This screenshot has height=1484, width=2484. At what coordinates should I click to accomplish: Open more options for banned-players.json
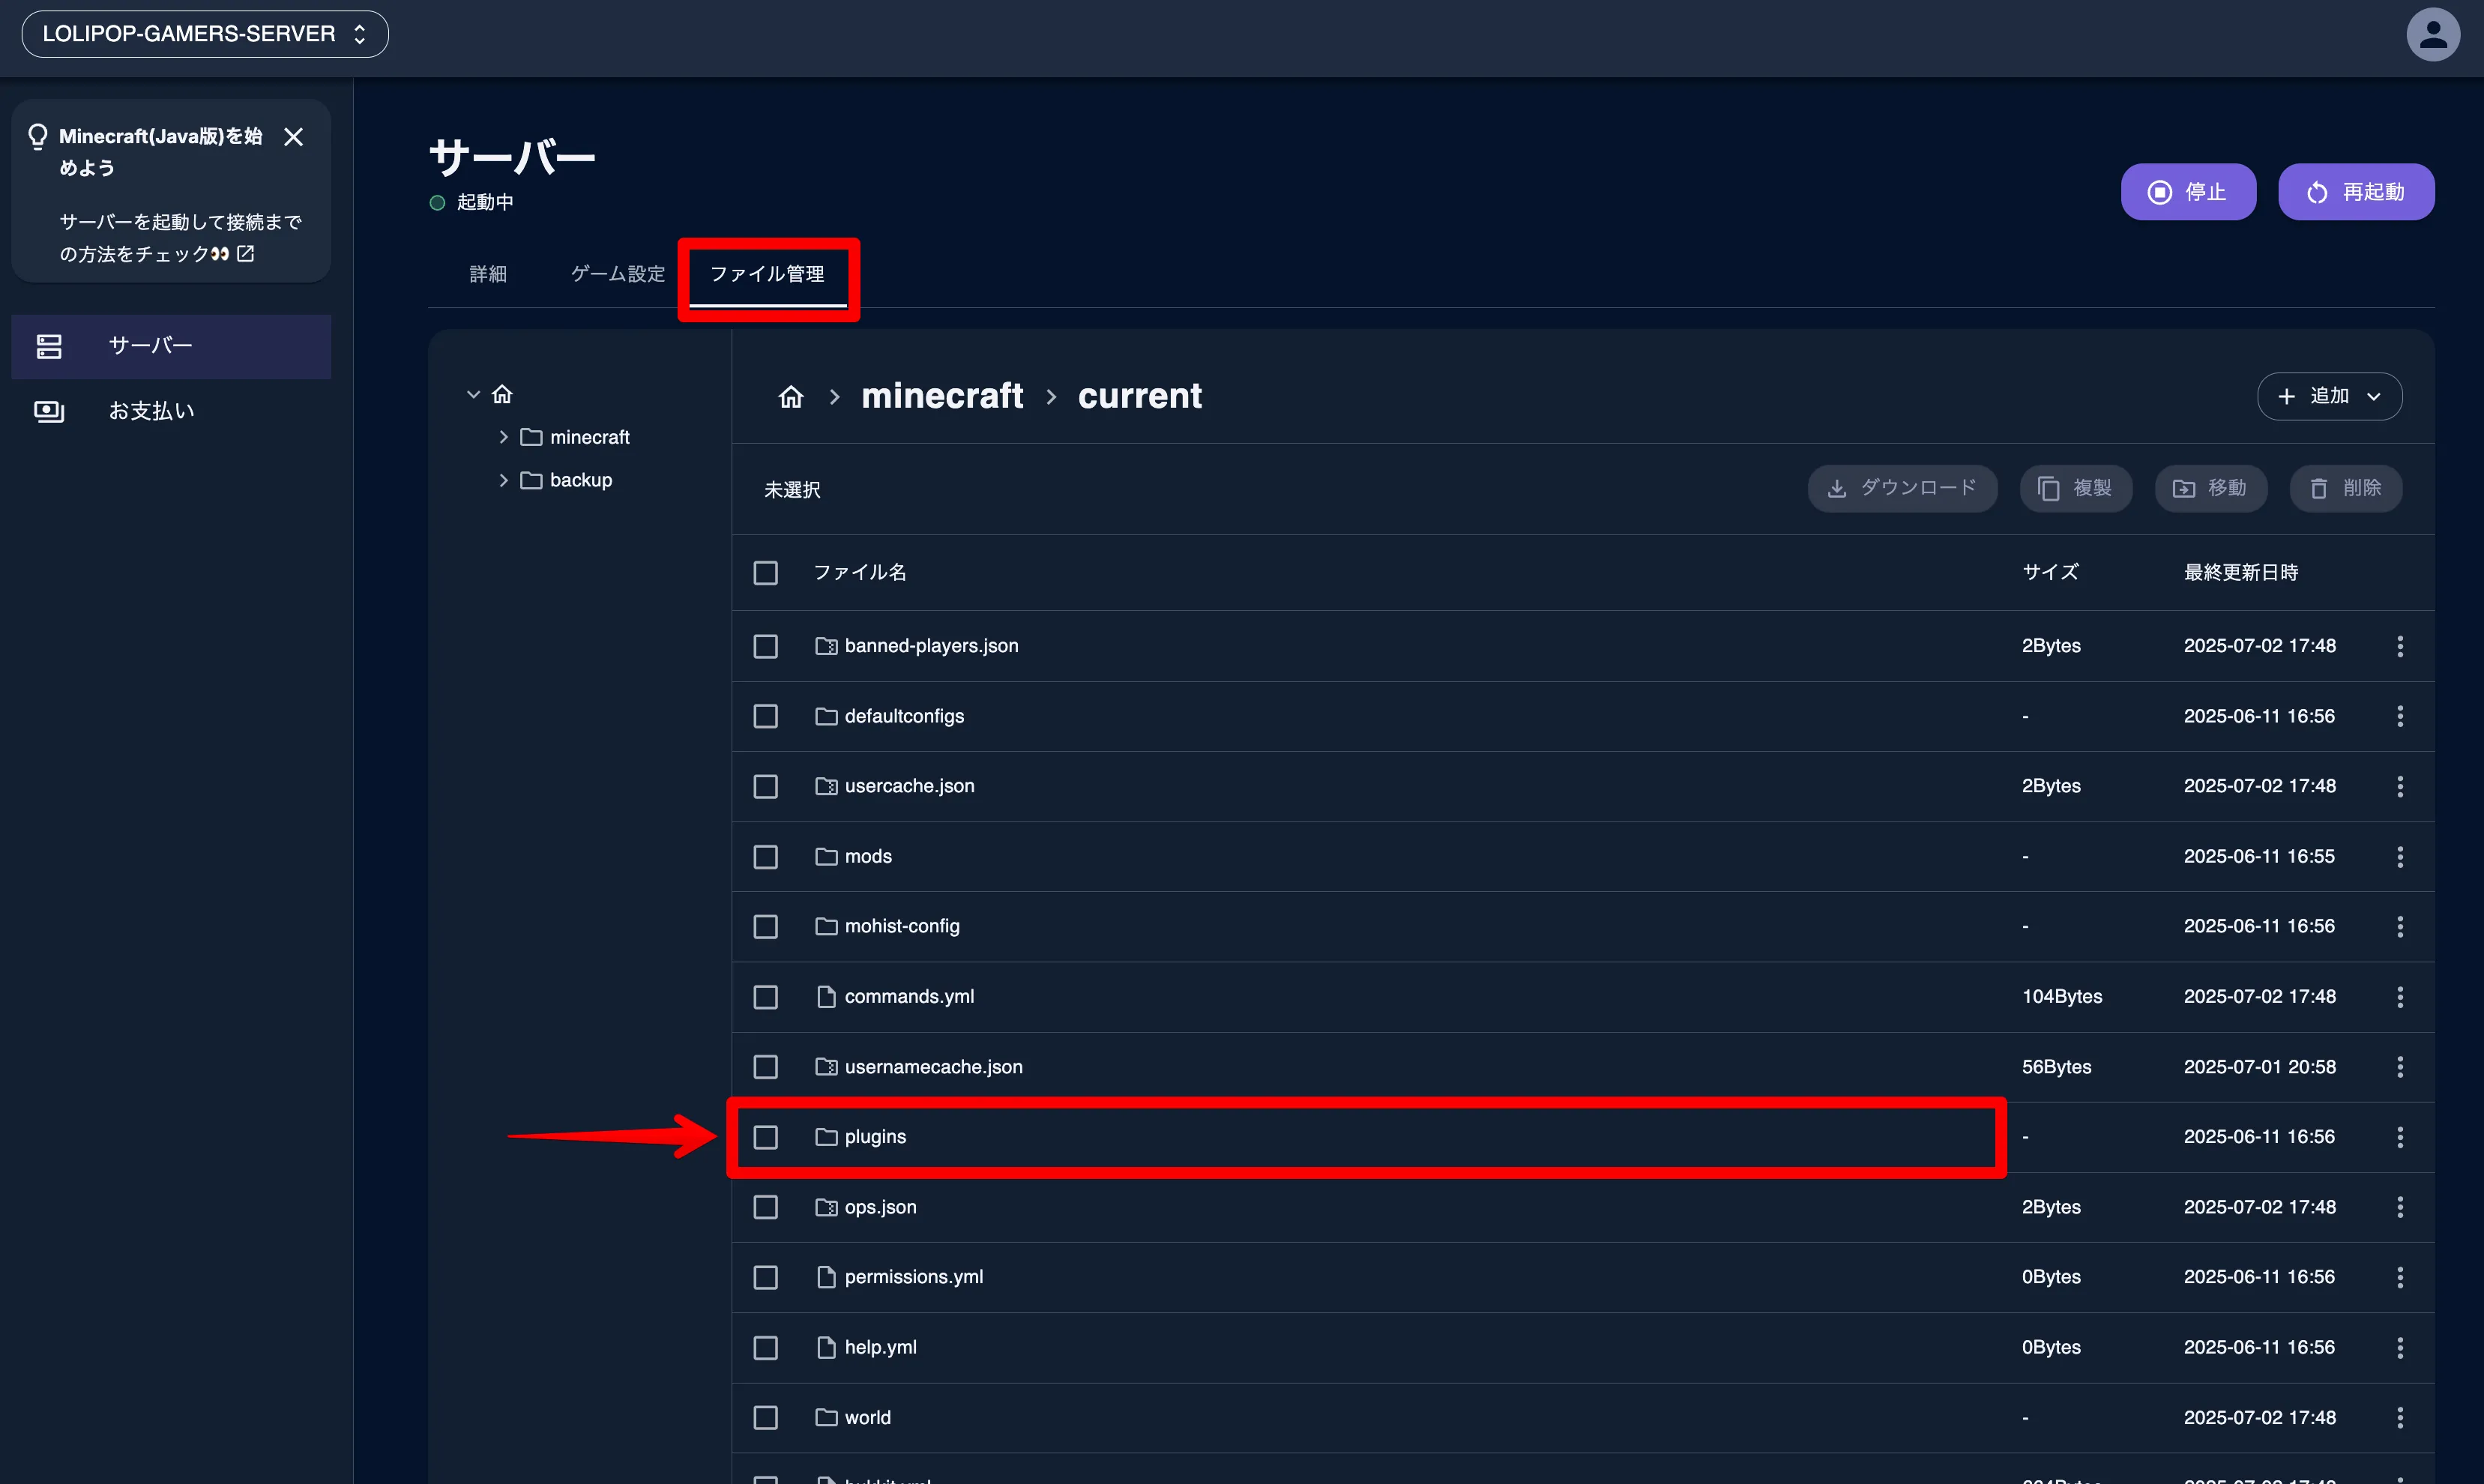pos(2400,646)
